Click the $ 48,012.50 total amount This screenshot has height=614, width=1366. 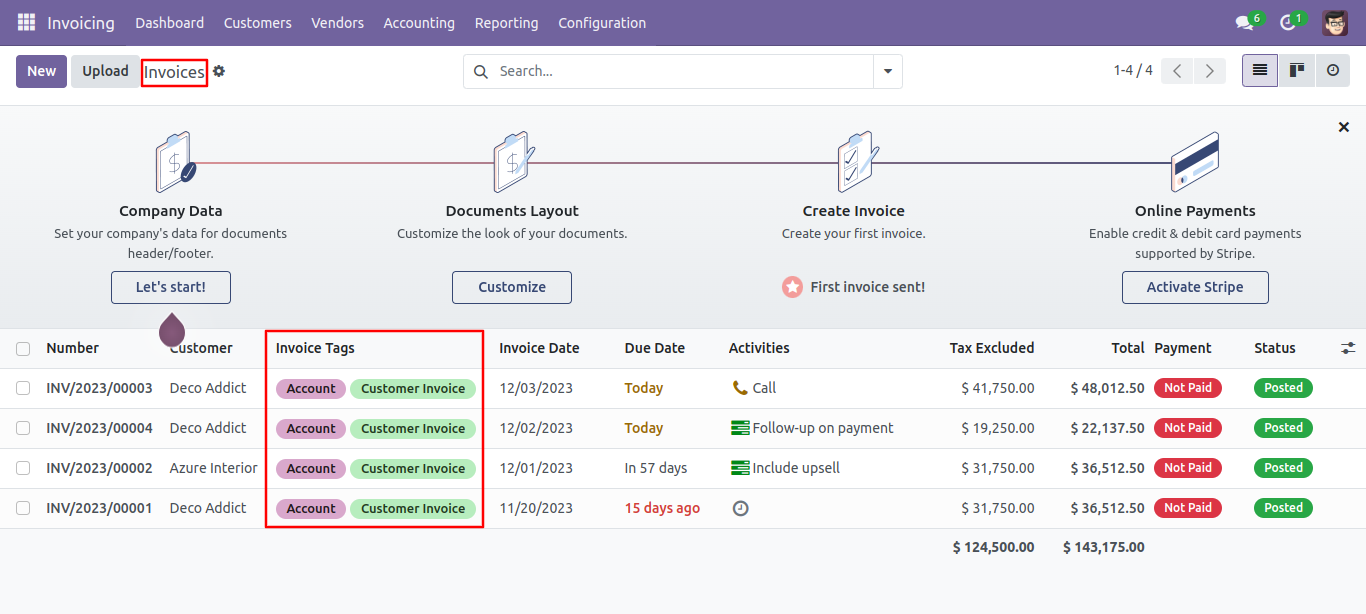point(1108,388)
